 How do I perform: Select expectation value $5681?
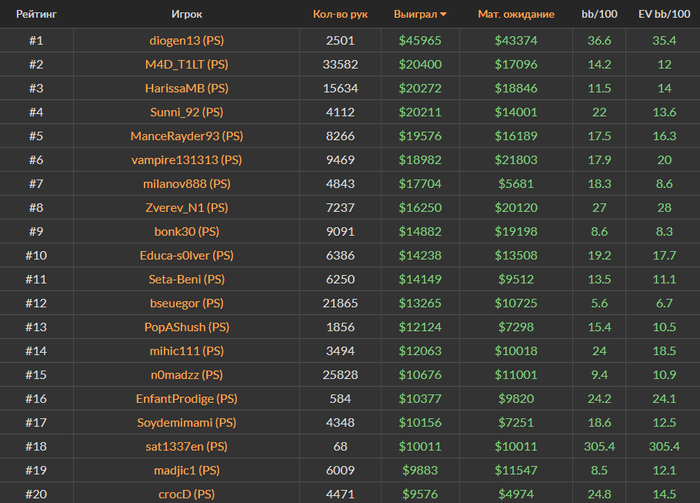(x=516, y=184)
